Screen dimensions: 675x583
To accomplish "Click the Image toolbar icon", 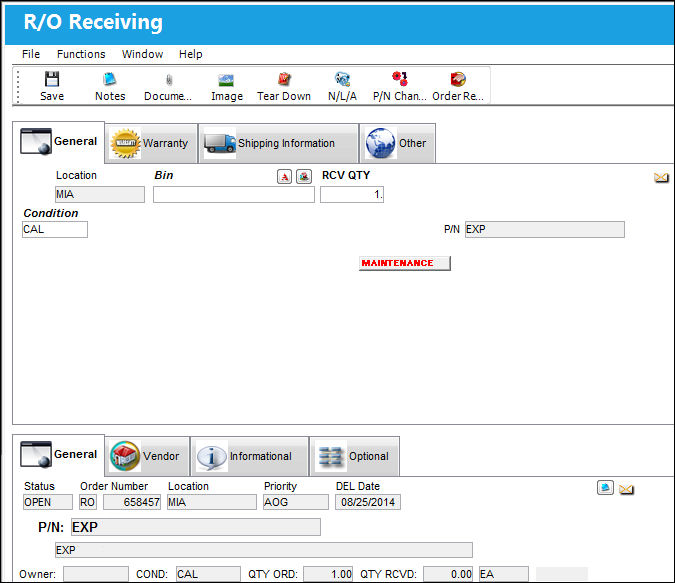I will pos(226,80).
